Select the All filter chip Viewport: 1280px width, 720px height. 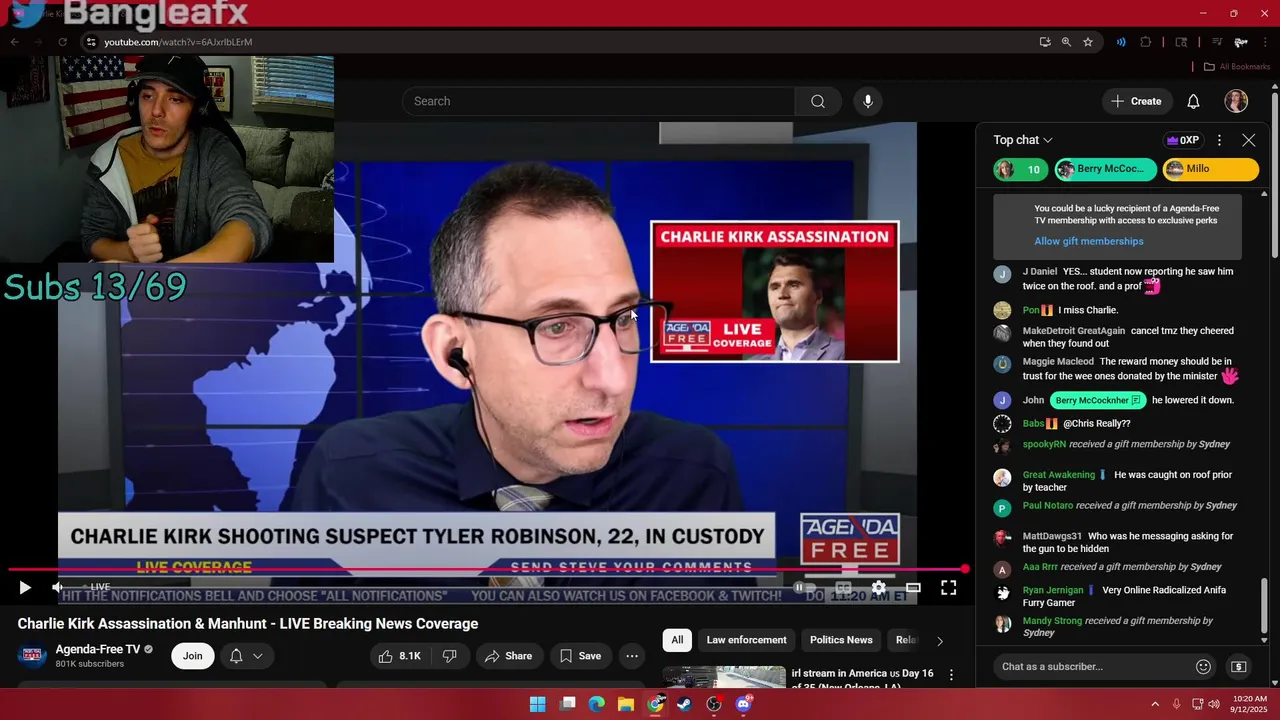[677, 640]
